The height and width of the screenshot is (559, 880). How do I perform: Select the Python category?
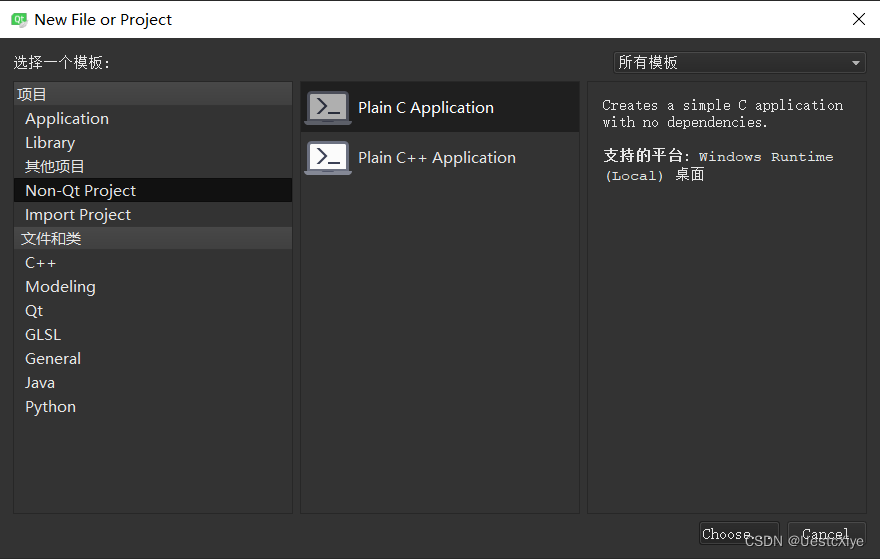[153, 407]
